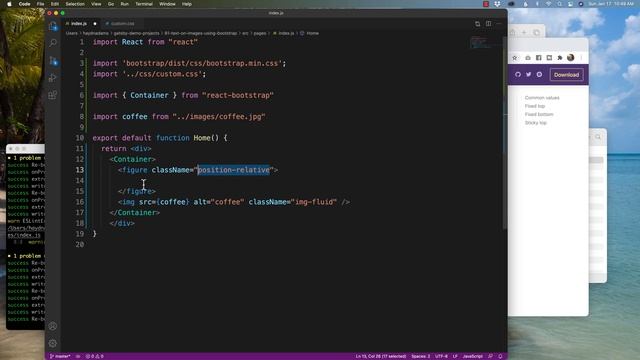The height and width of the screenshot is (360, 640).
Task: Click the sync changes icon in status bar
Action: [78, 356]
